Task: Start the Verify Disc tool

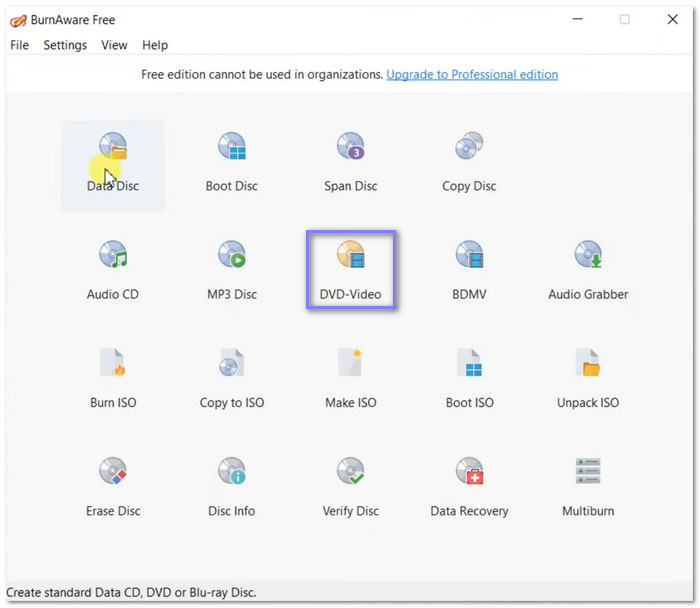Action: [x=350, y=487]
